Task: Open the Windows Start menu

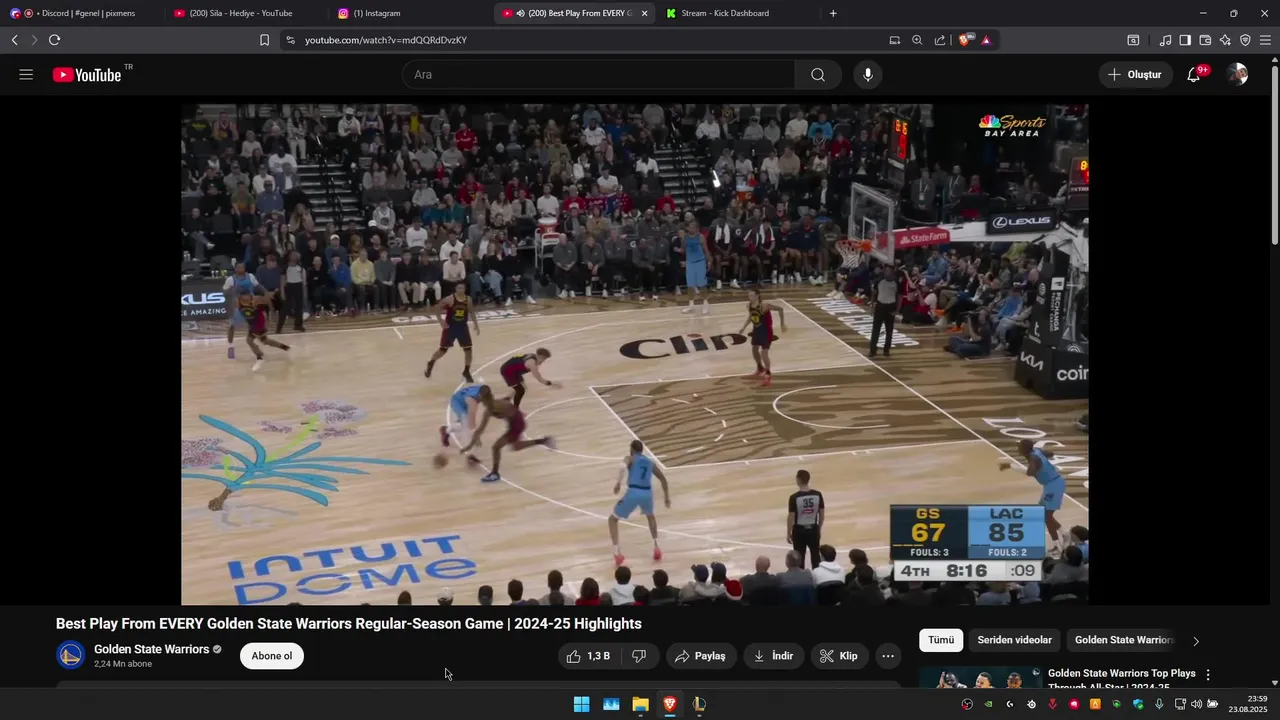Action: (x=581, y=704)
